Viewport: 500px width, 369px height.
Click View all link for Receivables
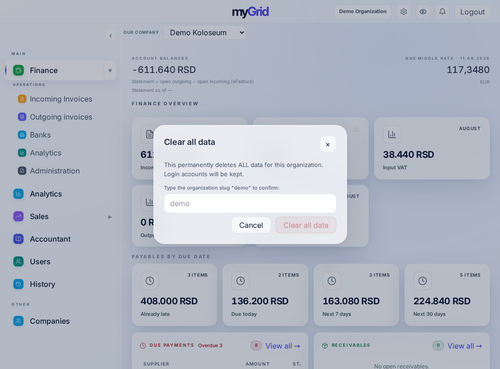[465, 346]
